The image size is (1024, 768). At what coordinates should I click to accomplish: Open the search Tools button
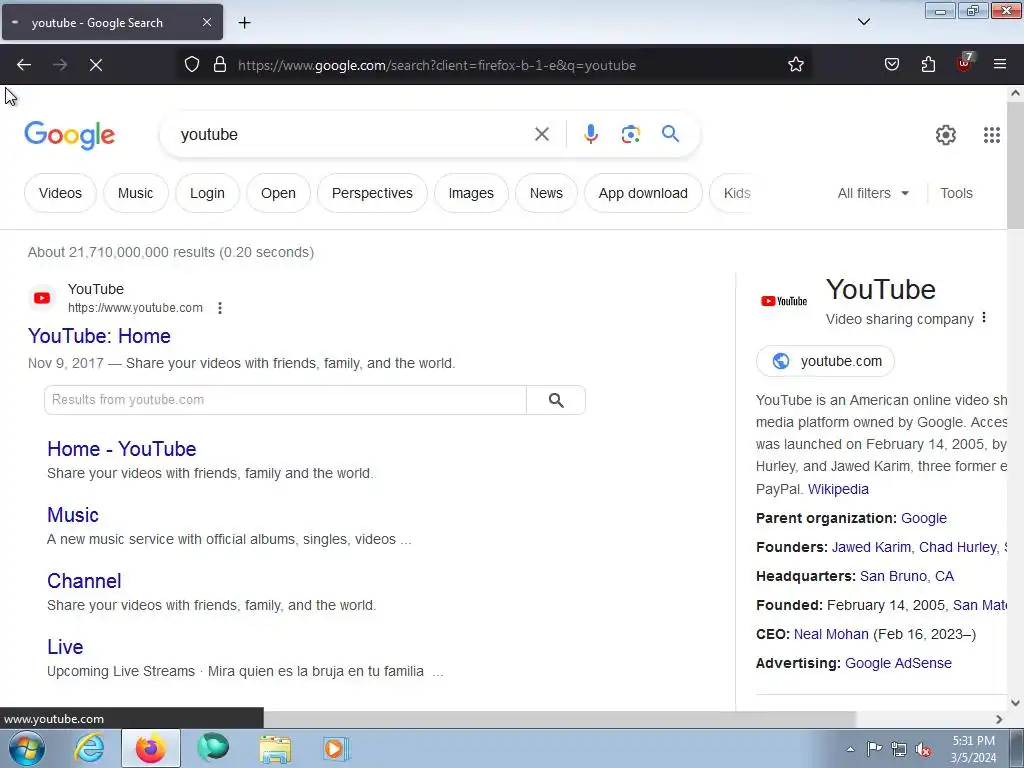tap(956, 193)
